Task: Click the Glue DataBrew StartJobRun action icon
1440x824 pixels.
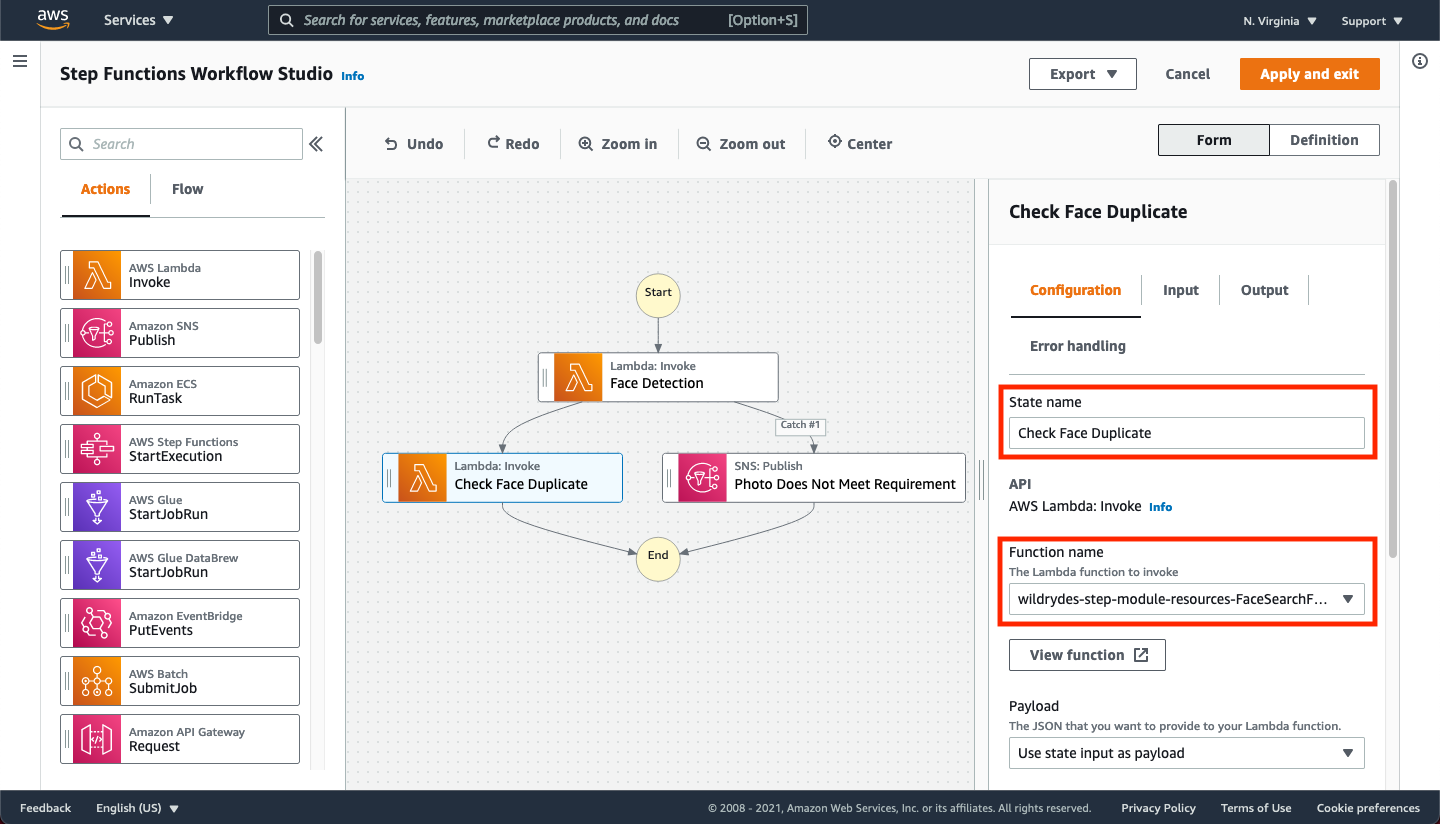Action: [97, 565]
